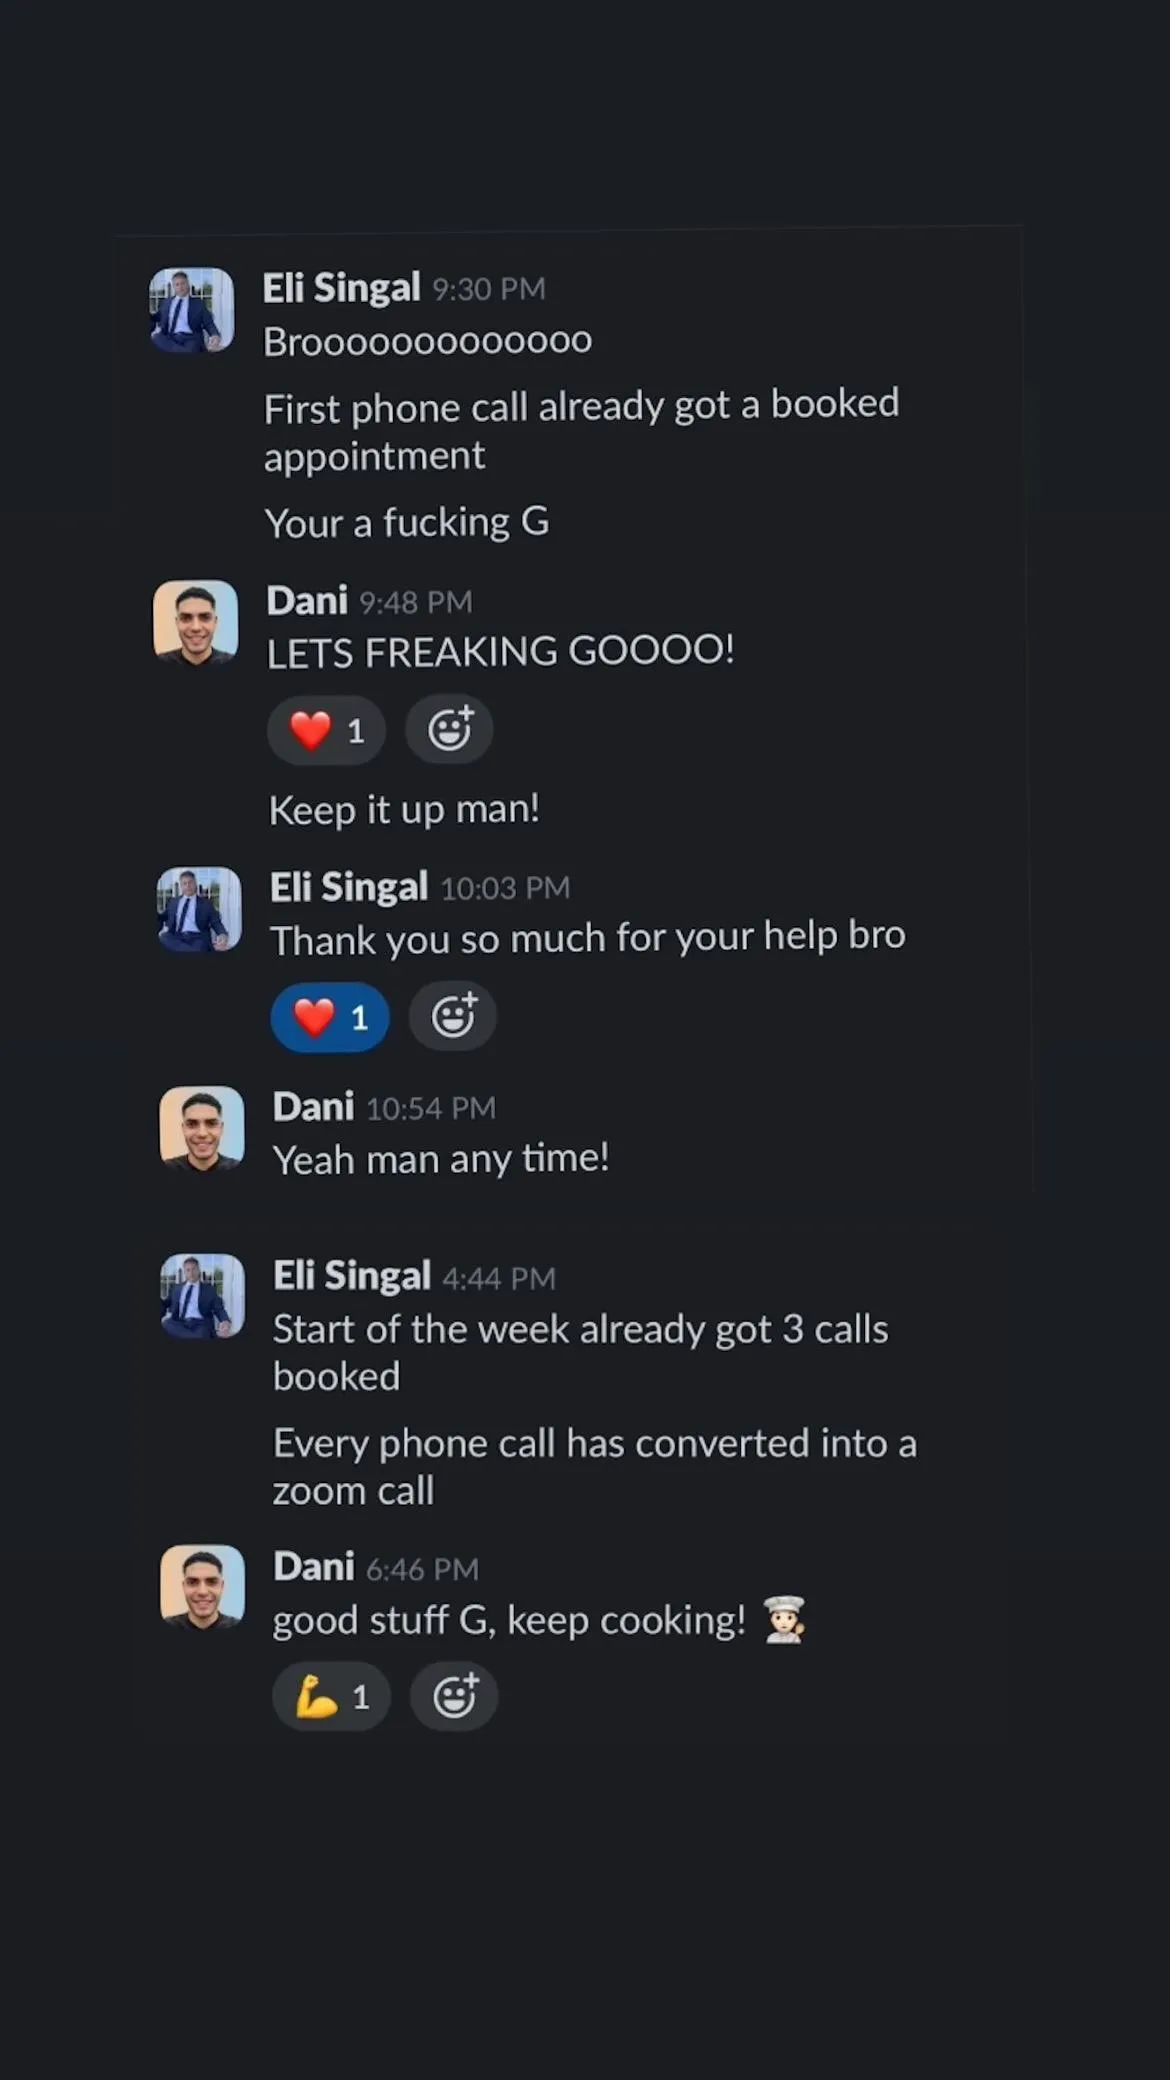Open Eli Singal's avatar on the 9:30 PM message
1170x2080 pixels.
click(192, 310)
